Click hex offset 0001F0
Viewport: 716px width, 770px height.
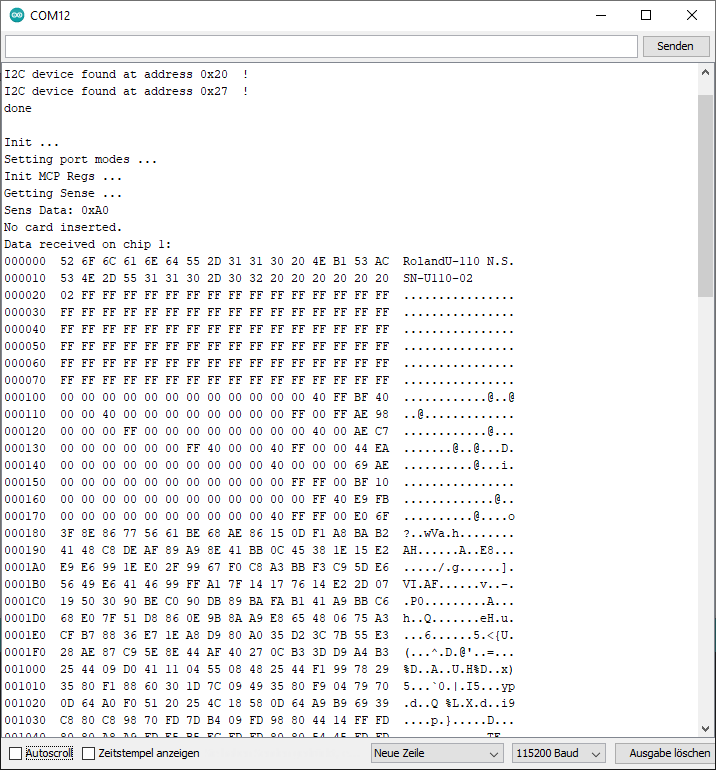tap(25, 652)
